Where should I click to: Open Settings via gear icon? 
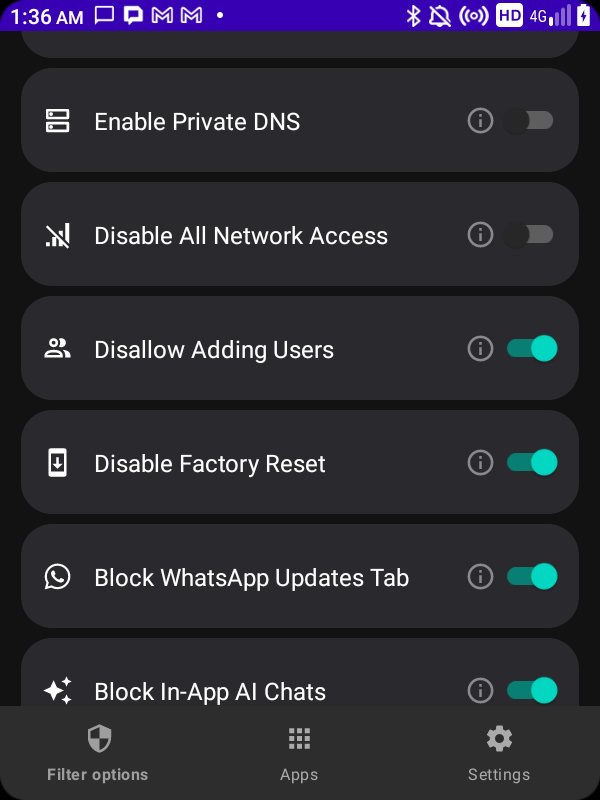[x=499, y=738]
